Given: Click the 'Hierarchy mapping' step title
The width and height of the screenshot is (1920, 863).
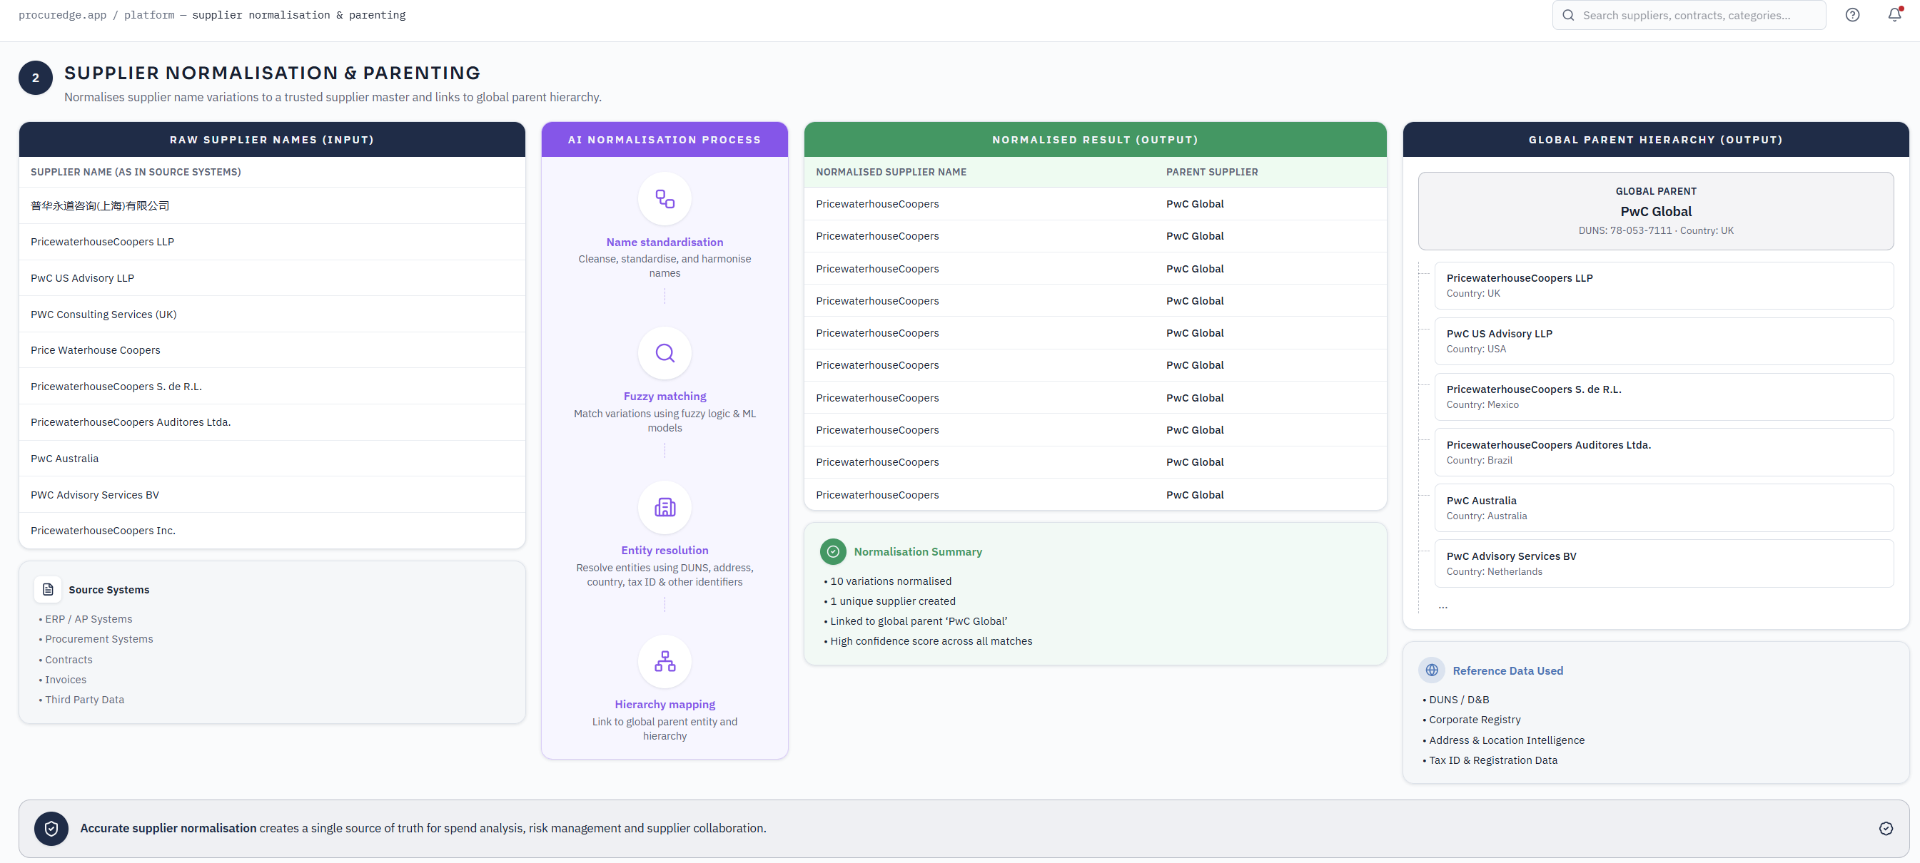Looking at the screenshot, I should (x=664, y=704).
